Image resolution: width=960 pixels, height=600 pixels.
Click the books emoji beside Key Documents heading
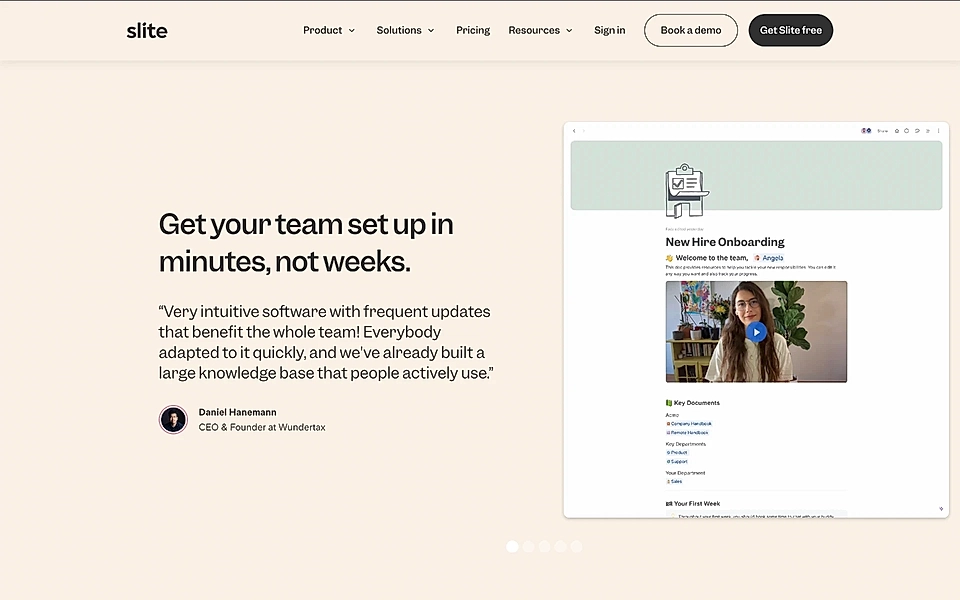click(670, 403)
